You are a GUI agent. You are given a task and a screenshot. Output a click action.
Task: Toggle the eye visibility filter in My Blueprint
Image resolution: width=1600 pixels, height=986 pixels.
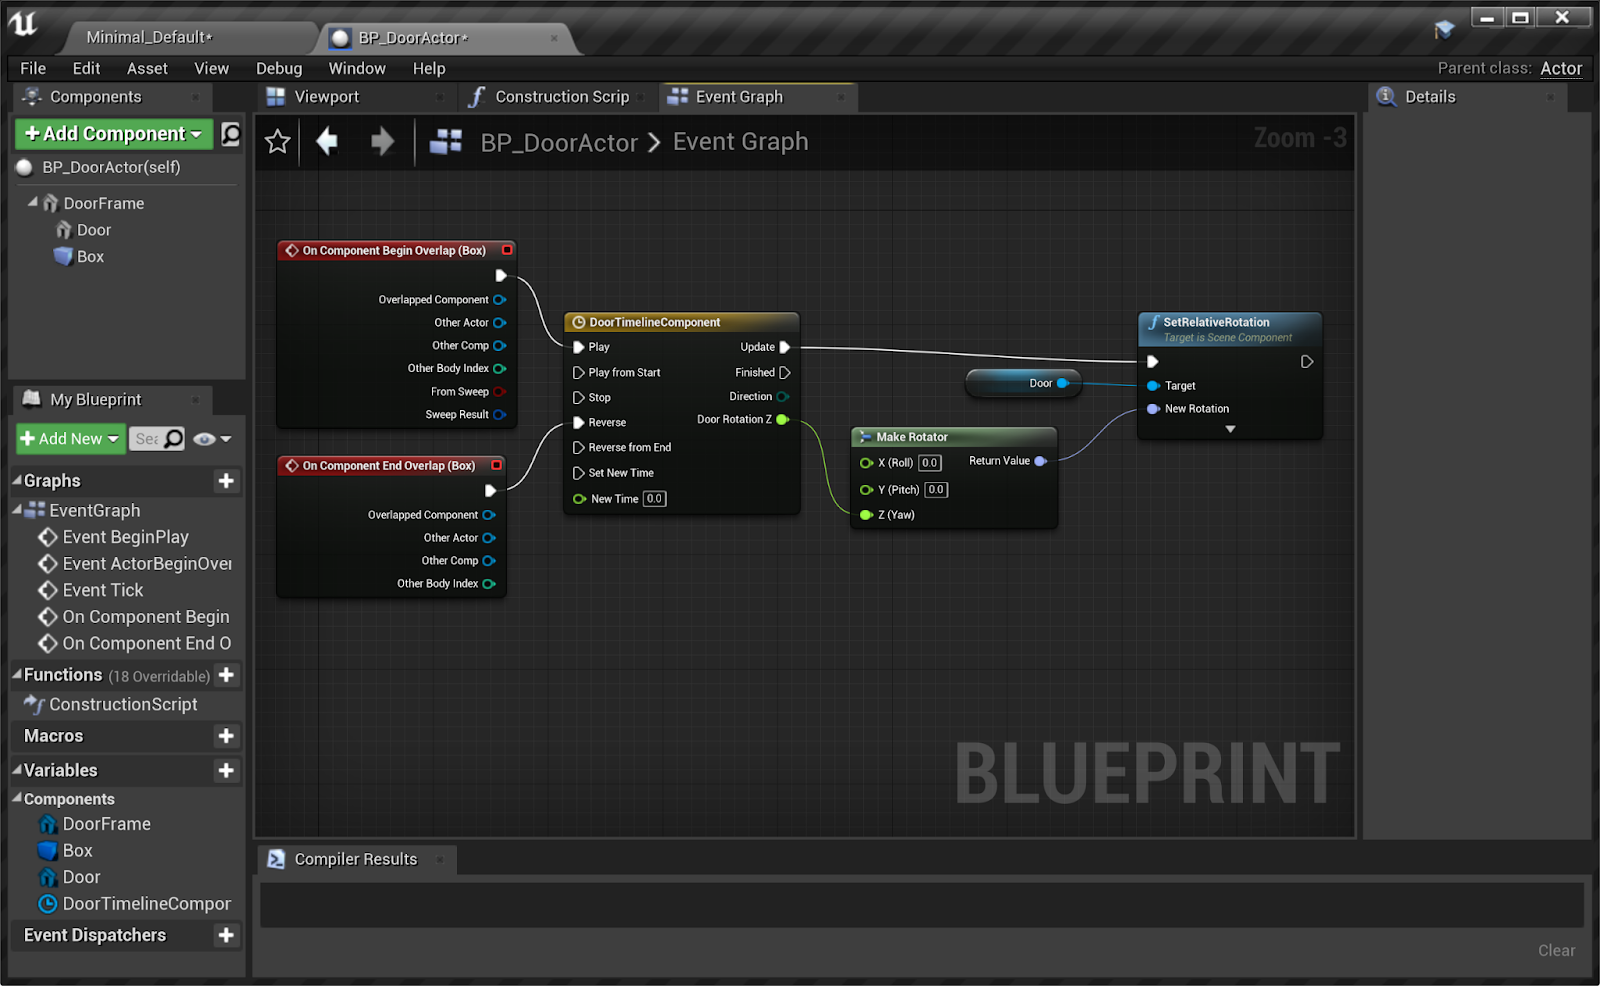[x=205, y=439]
